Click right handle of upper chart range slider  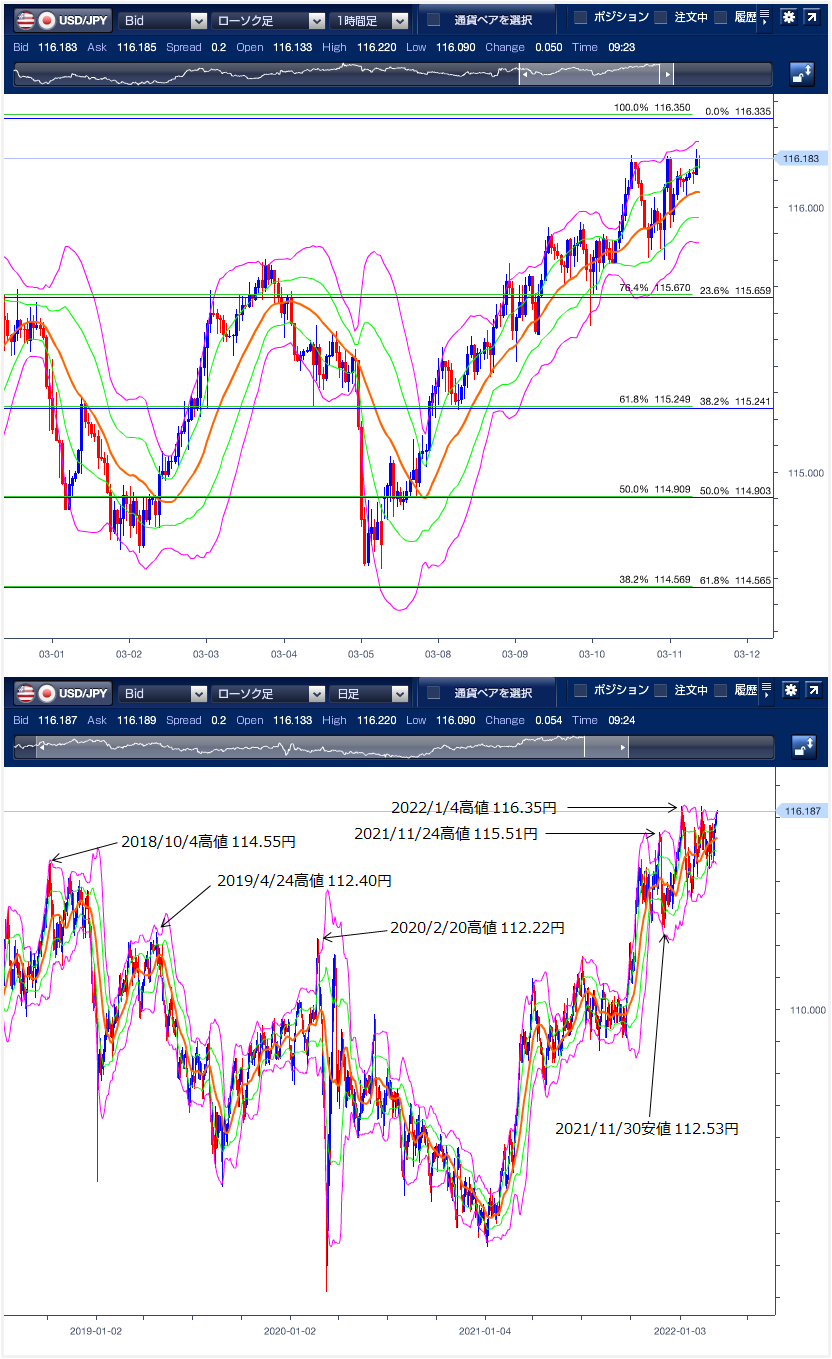(666, 75)
